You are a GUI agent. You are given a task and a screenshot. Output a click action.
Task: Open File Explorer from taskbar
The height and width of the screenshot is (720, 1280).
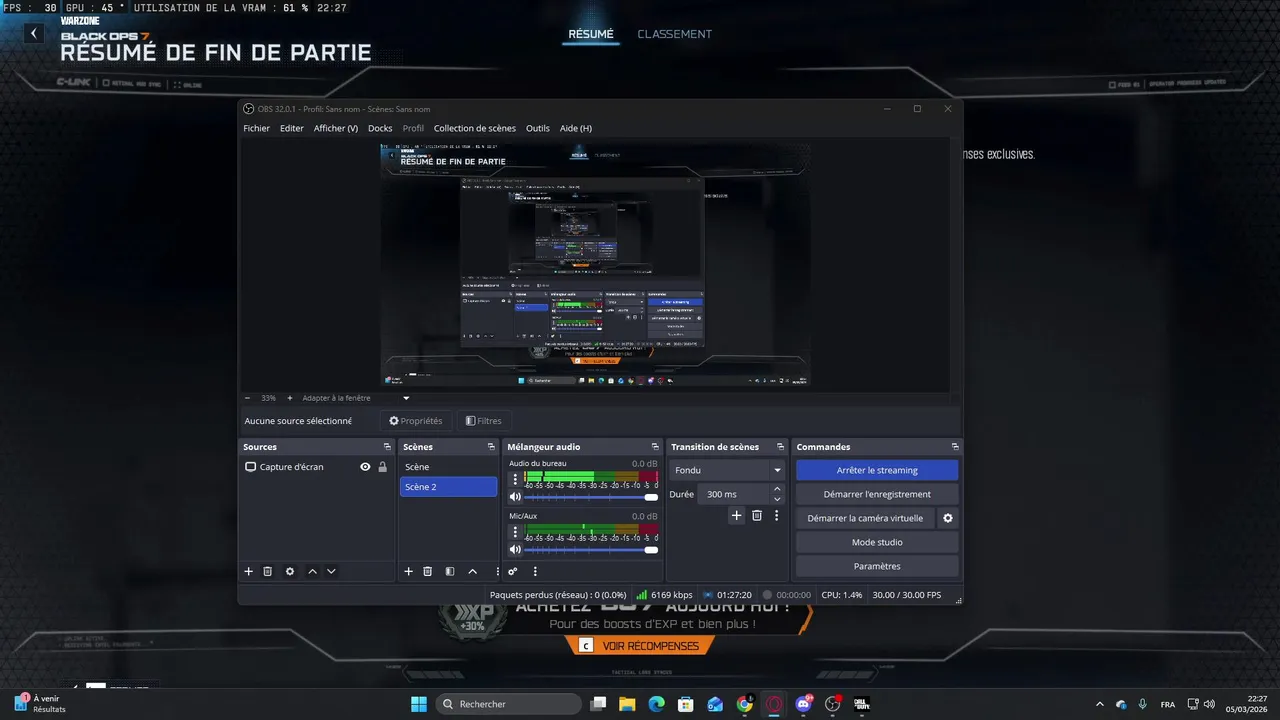627,704
